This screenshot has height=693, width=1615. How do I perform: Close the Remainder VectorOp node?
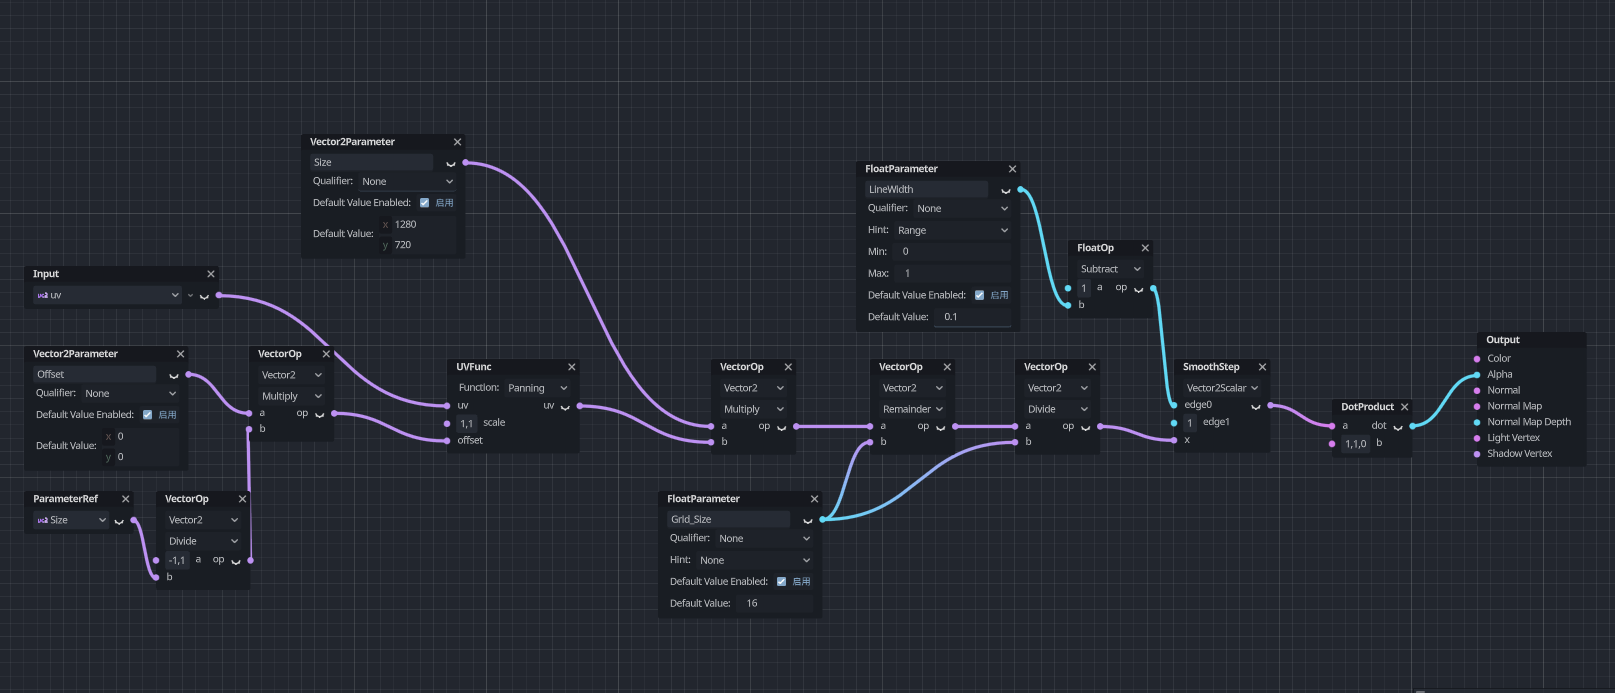[947, 367]
